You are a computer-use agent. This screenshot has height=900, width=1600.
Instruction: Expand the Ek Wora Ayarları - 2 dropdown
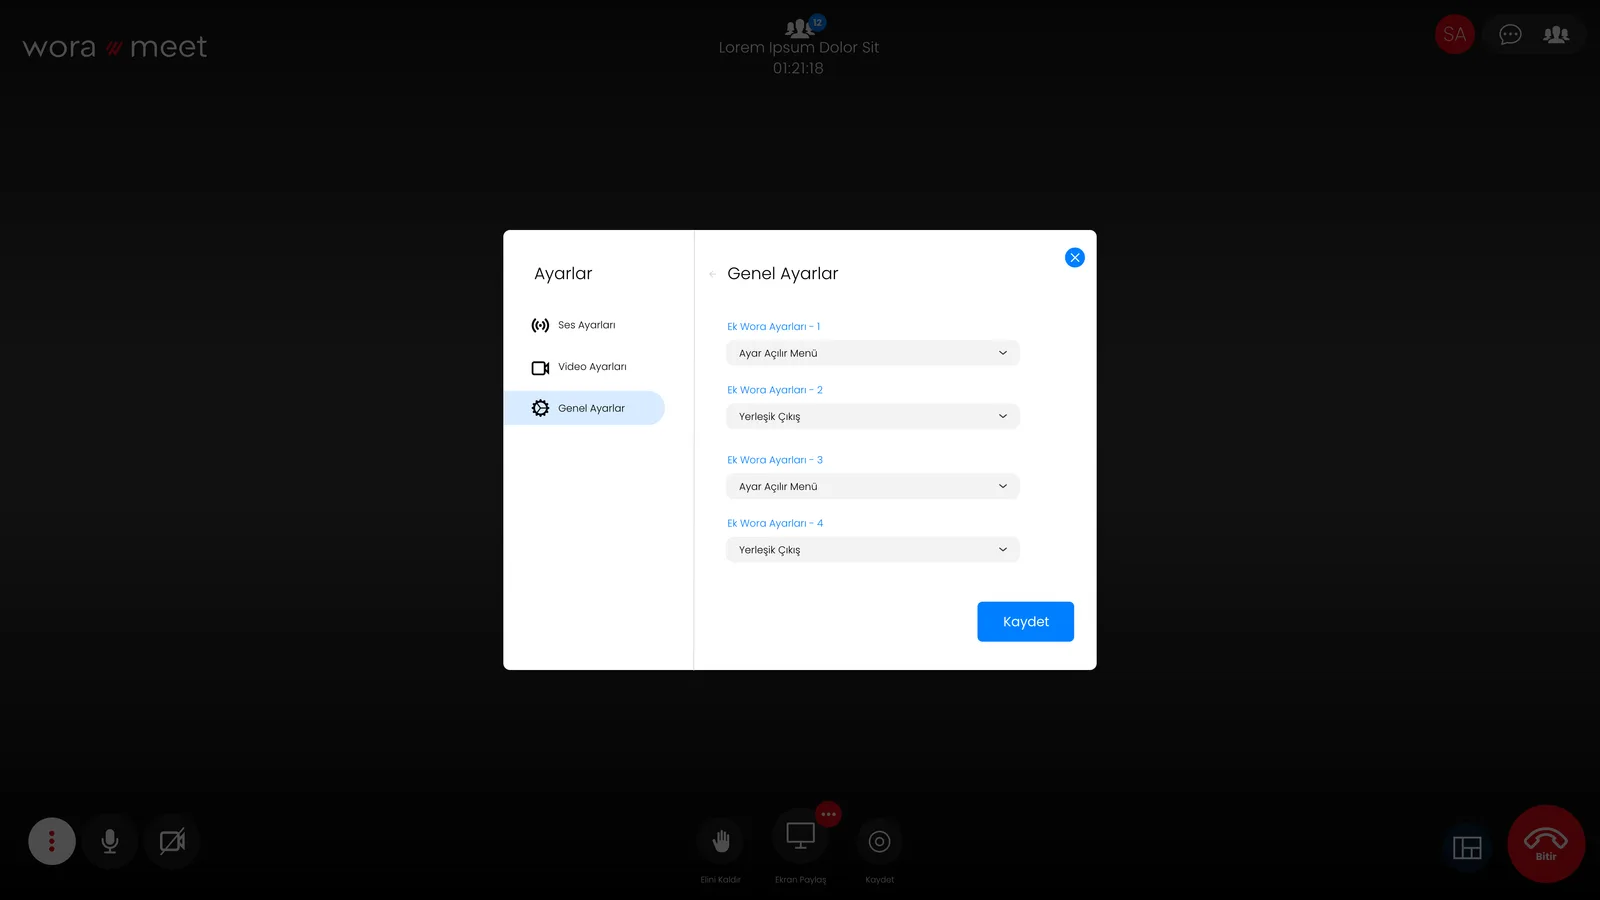pyautogui.click(x=873, y=416)
